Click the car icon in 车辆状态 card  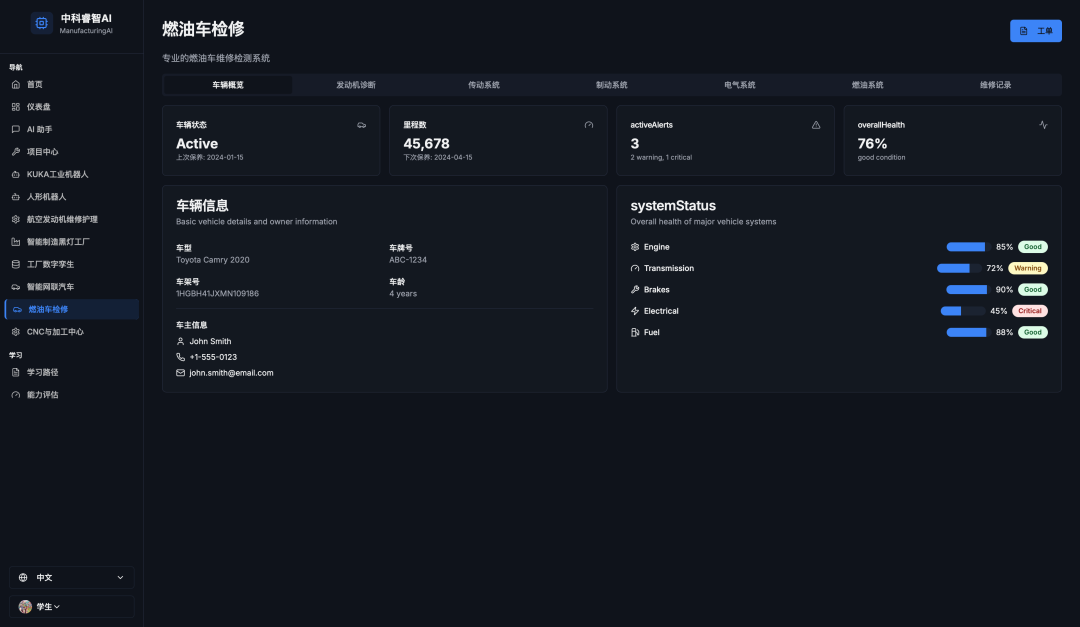pos(361,125)
